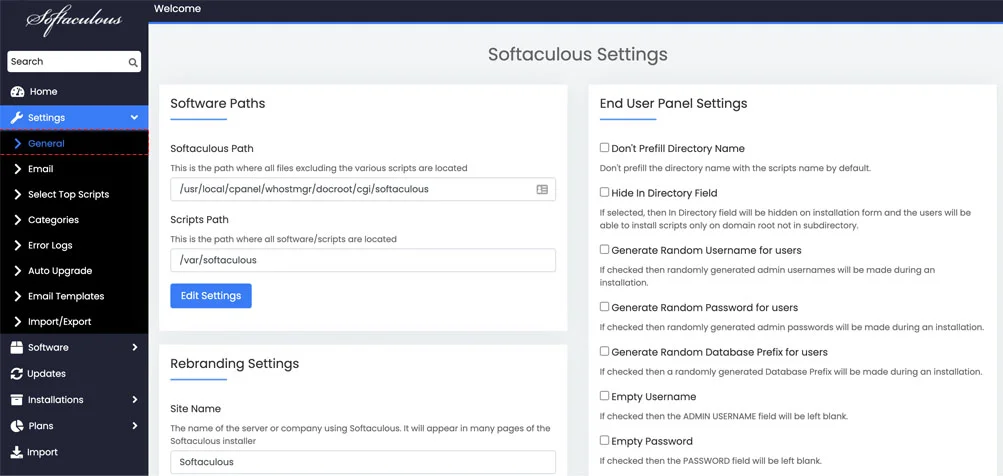Viewport: 1003px width, 476px height.
Task: Click the Softaculous Path input field
Action: pos(363,189)
